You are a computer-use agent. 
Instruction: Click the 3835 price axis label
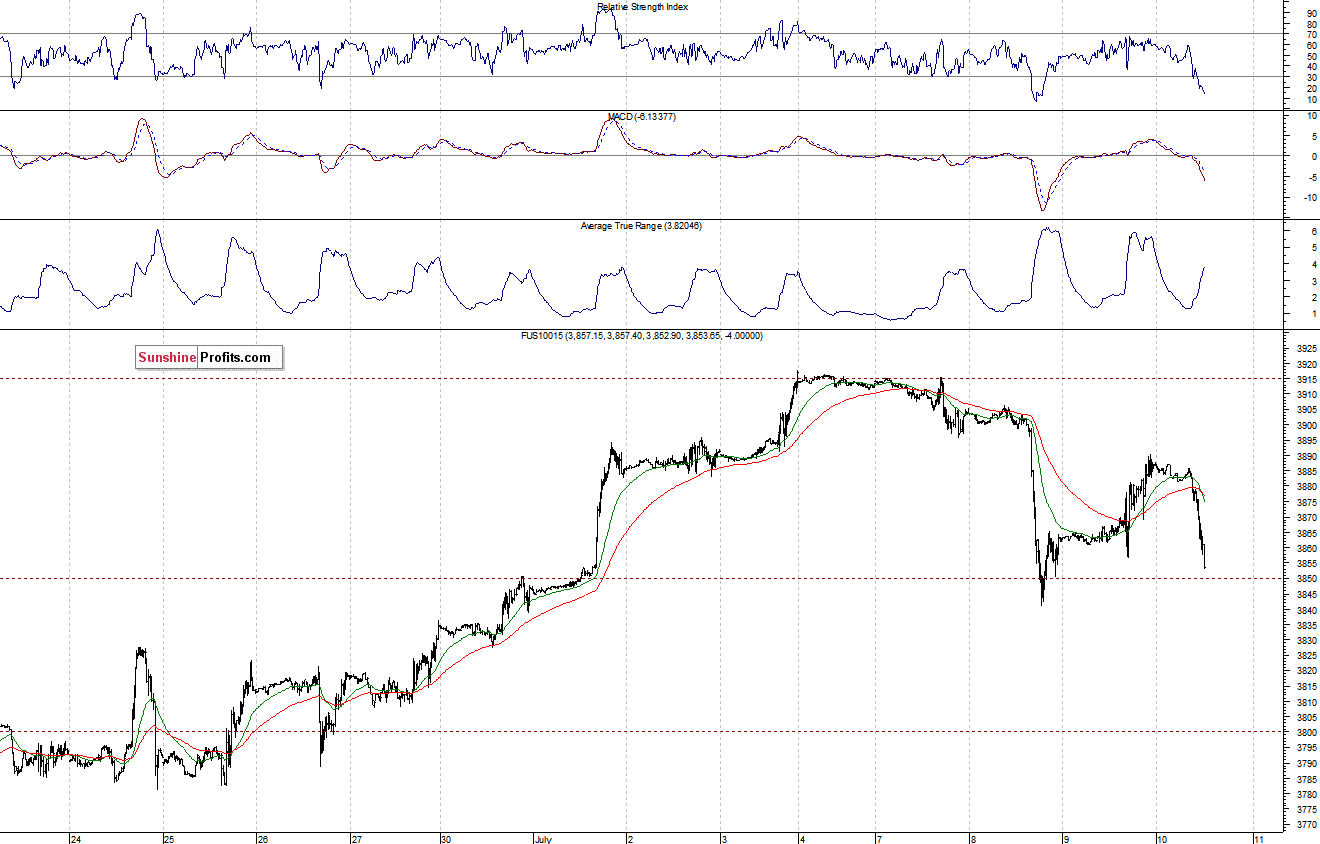click(x=1305, y=625)
